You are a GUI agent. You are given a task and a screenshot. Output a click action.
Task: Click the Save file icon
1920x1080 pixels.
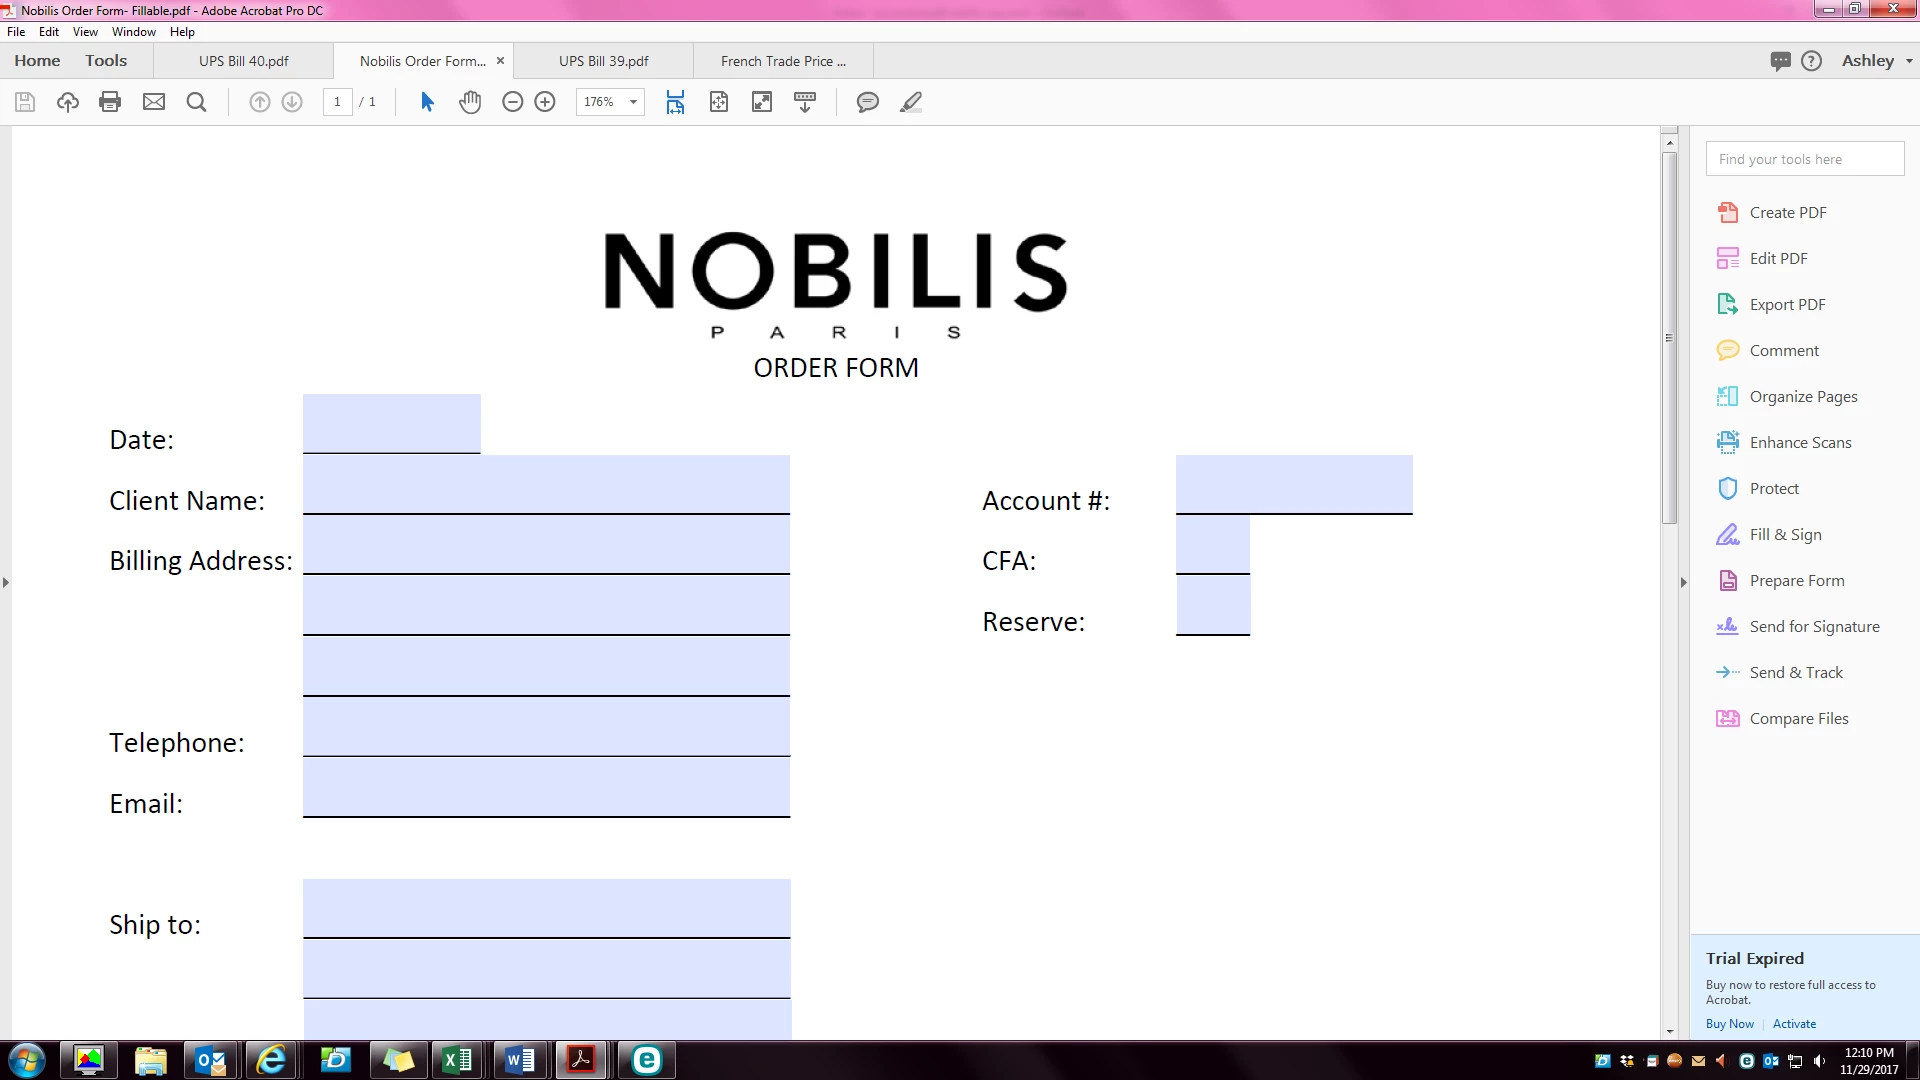(x=25, y=102)
